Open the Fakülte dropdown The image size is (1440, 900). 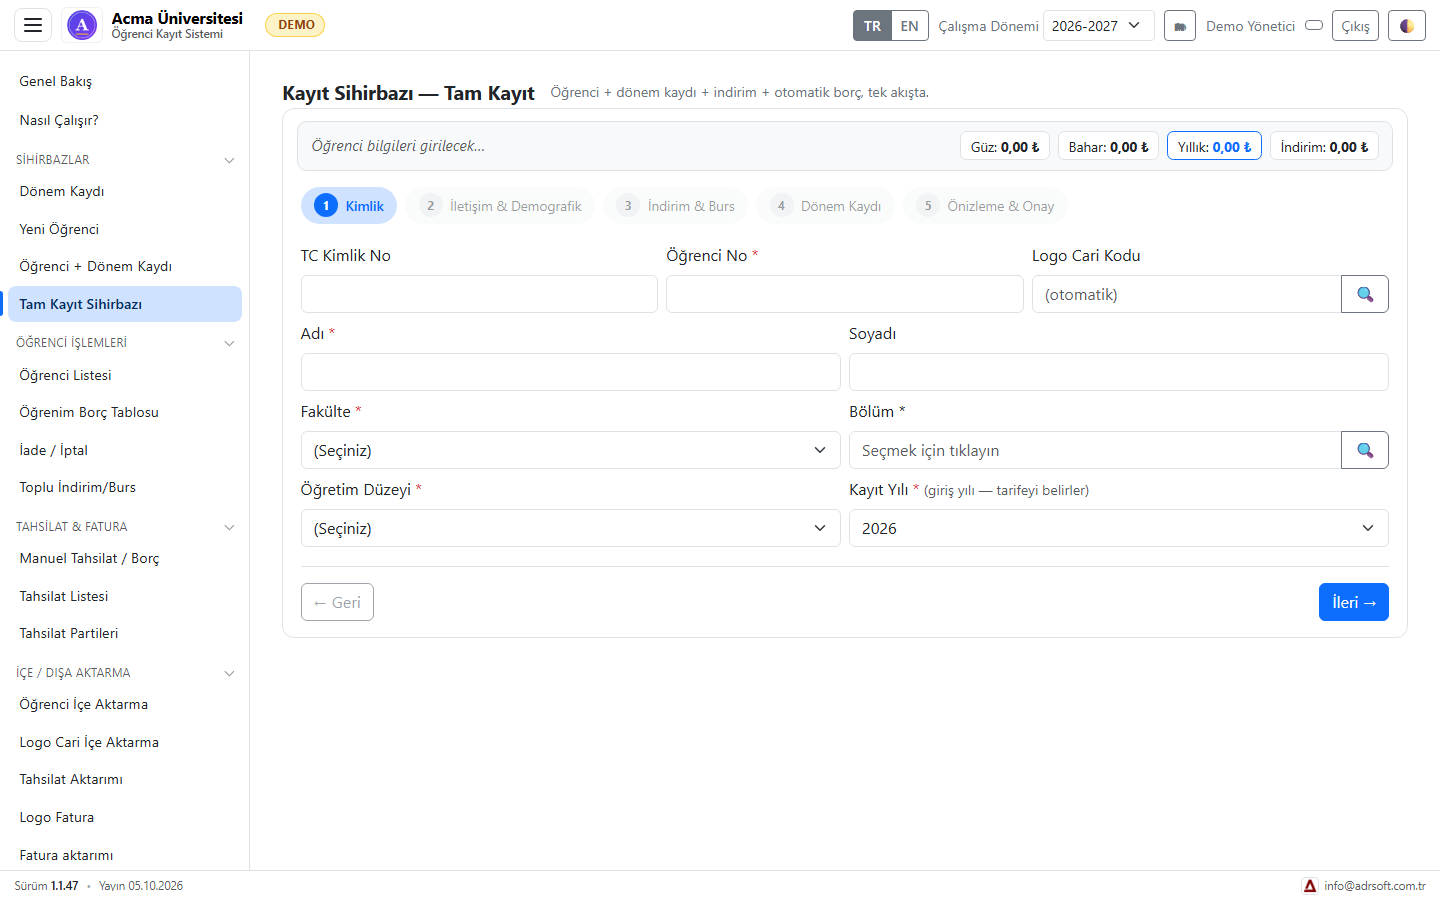coord(571,450)
